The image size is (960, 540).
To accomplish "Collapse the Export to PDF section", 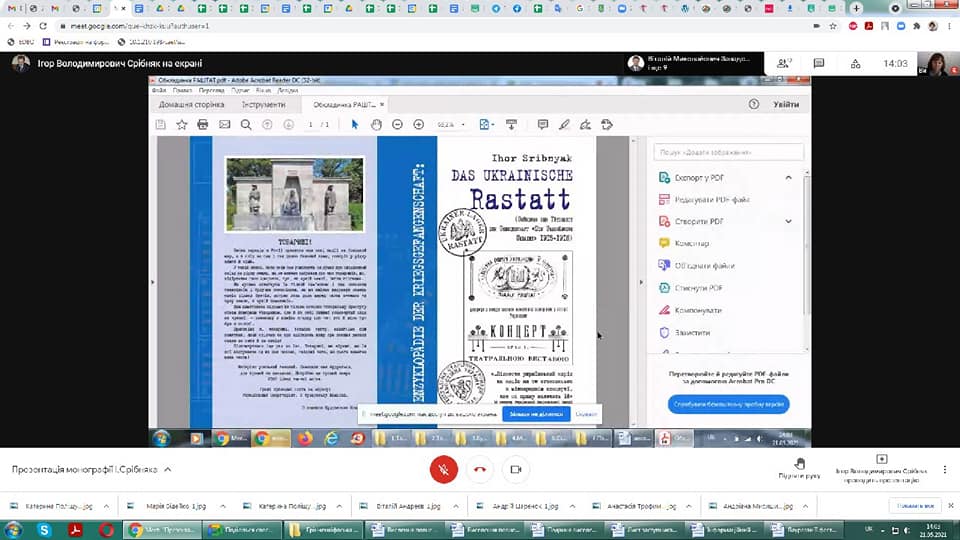I will point(788,178).
